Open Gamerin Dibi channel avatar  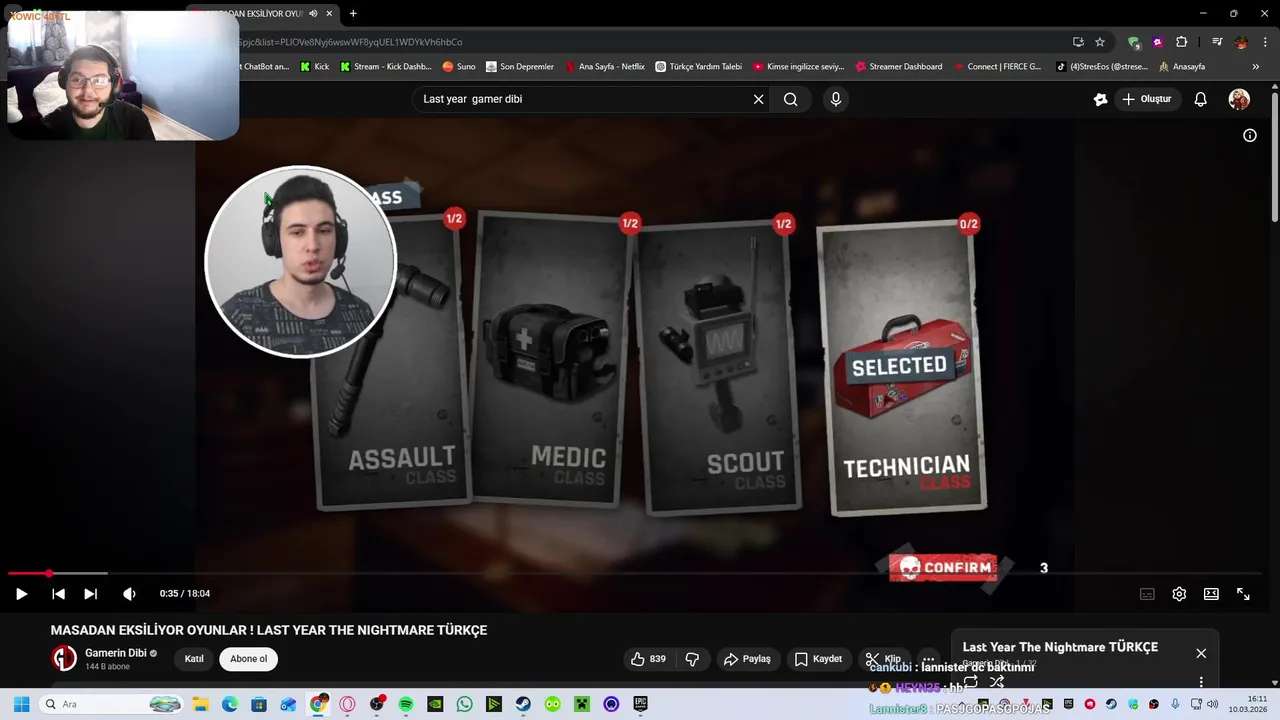(x=64, y=658)
